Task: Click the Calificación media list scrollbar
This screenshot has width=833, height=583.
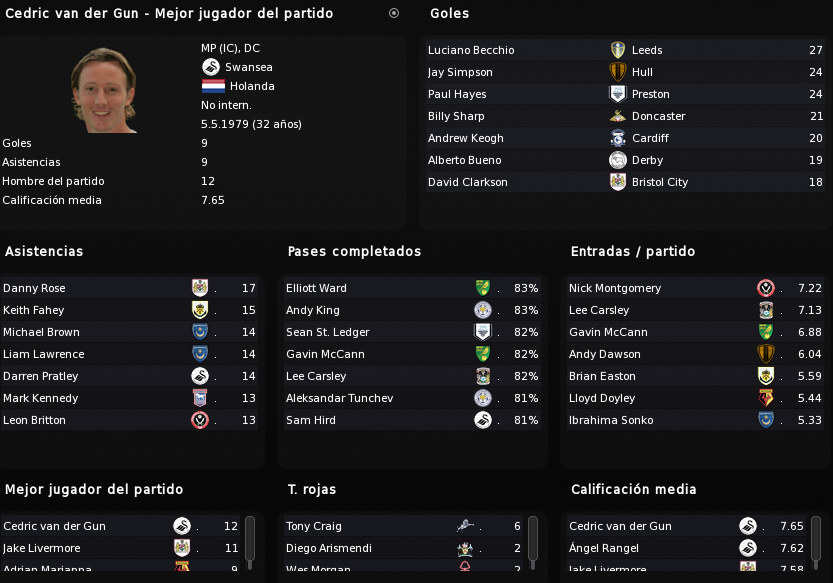Action: coord(816,542)
